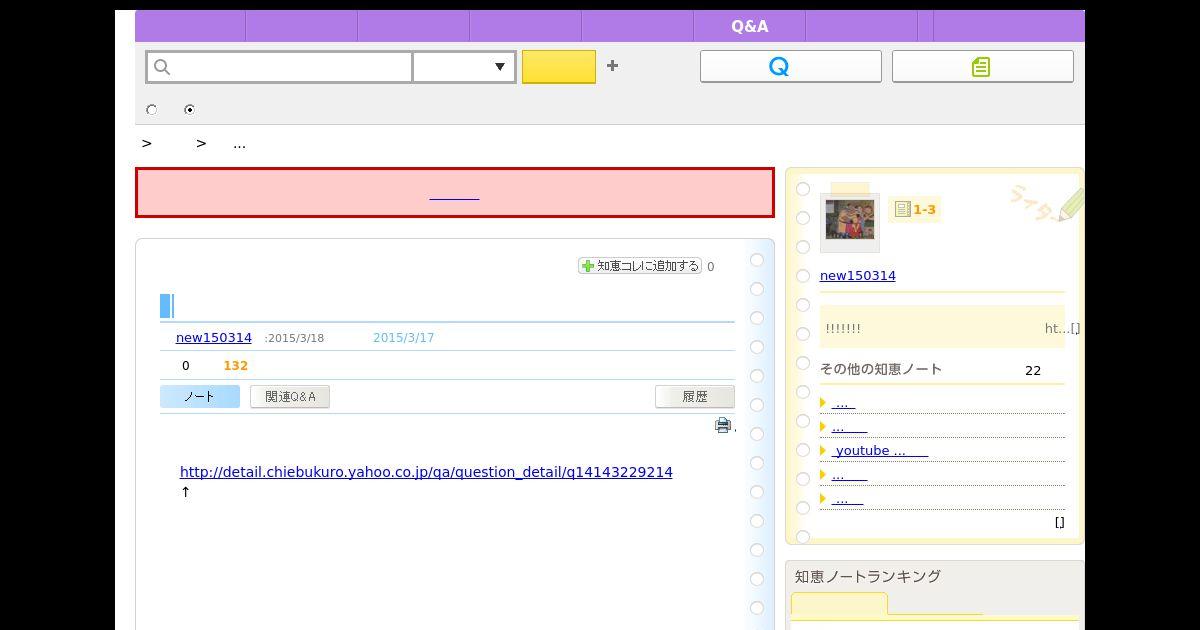Open the youtube ... note link in the sidebar

pos(880,451)
